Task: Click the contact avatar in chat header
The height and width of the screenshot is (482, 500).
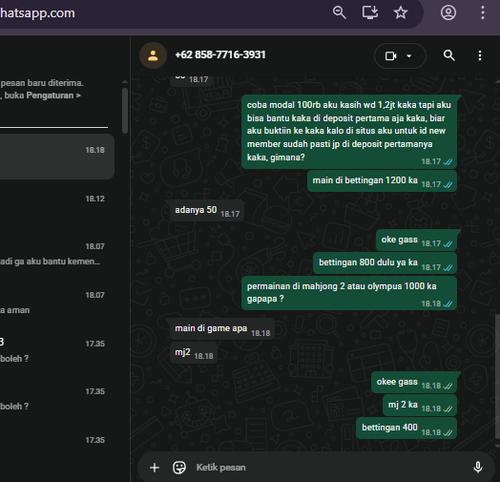Action: 153,55
